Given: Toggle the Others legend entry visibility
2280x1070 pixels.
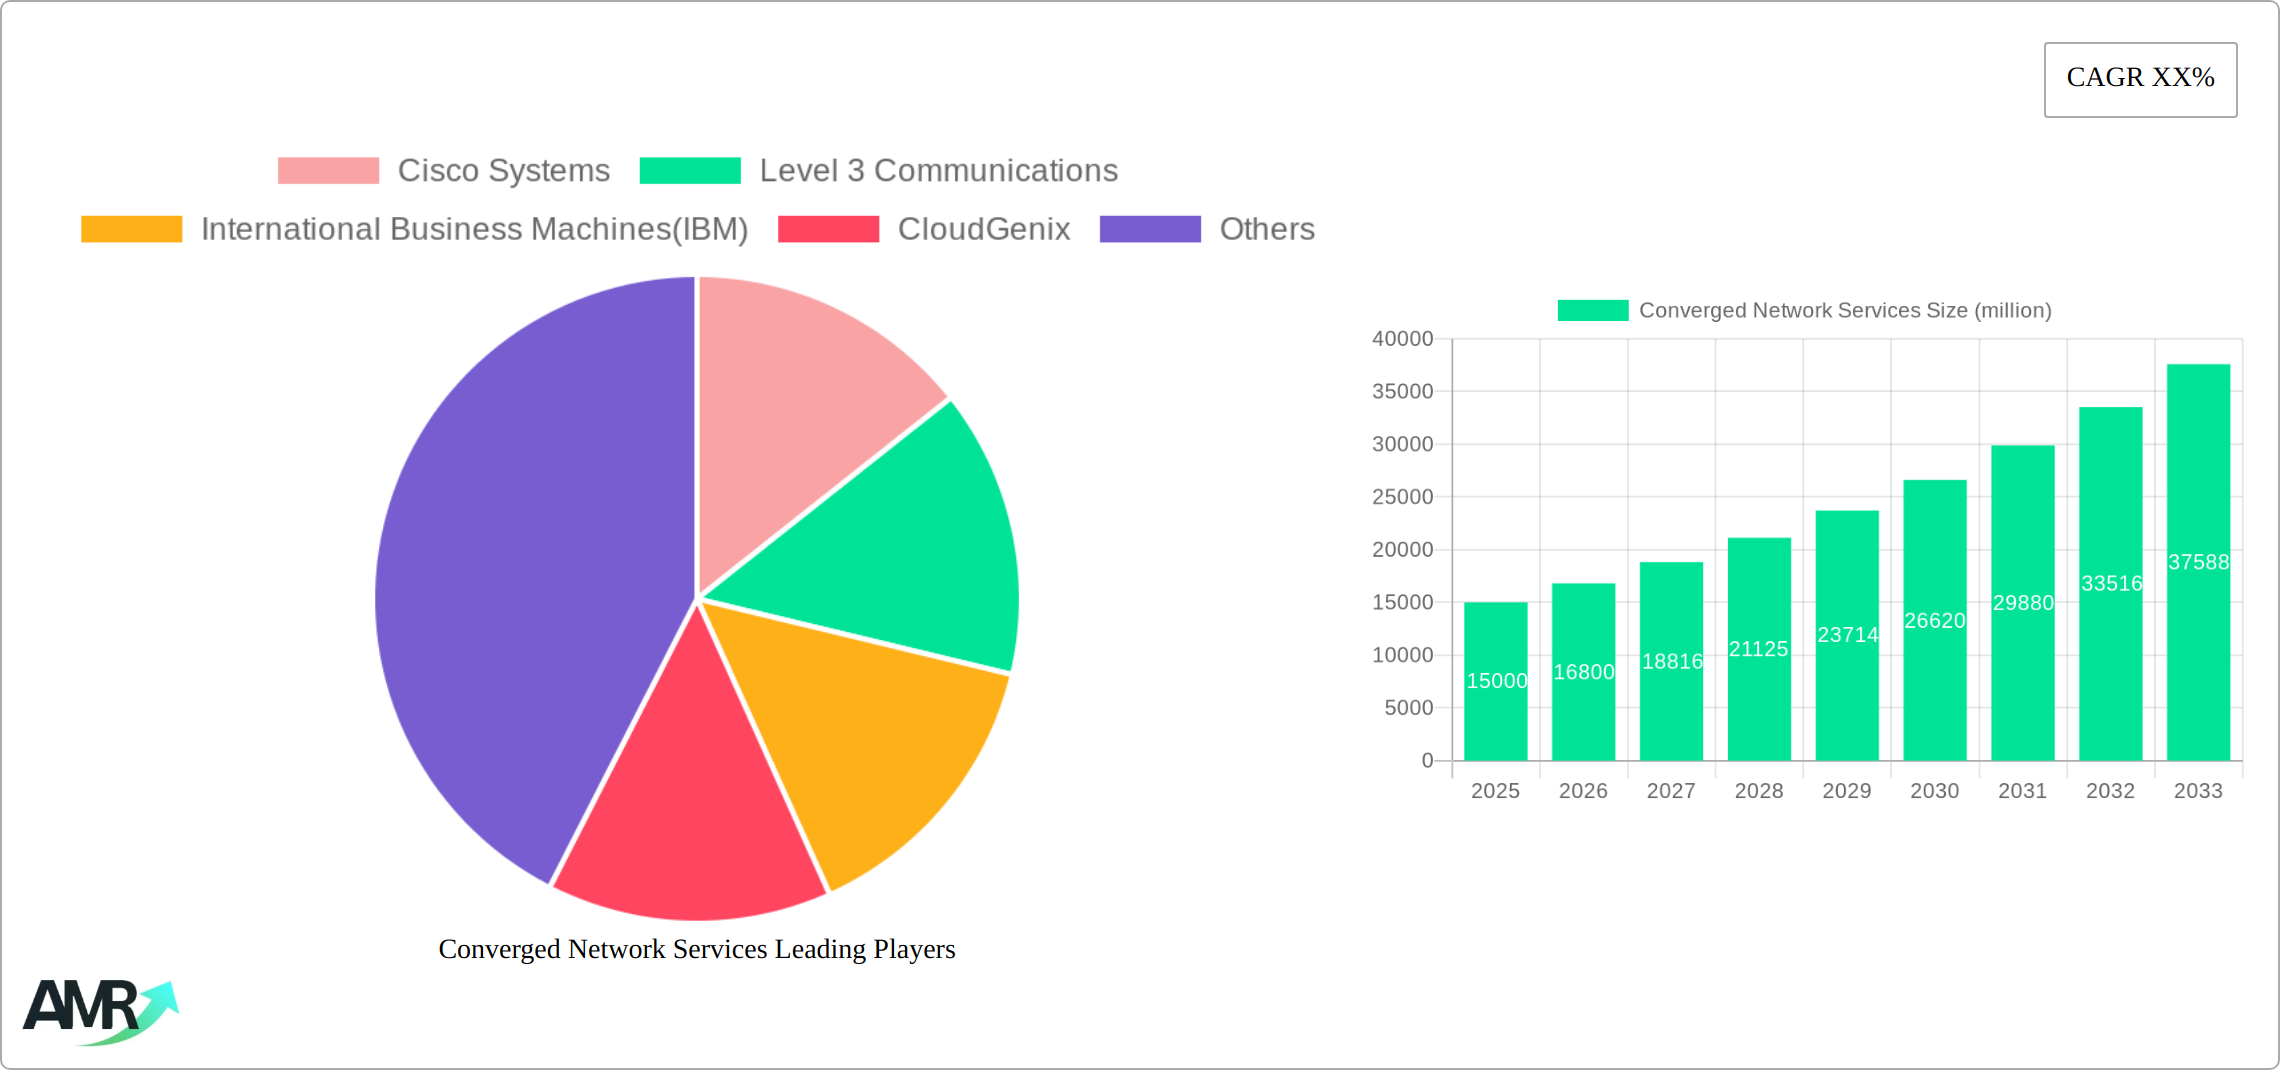Looking at the screenshot, I should pyautogui.click(x=1266, y=229).
